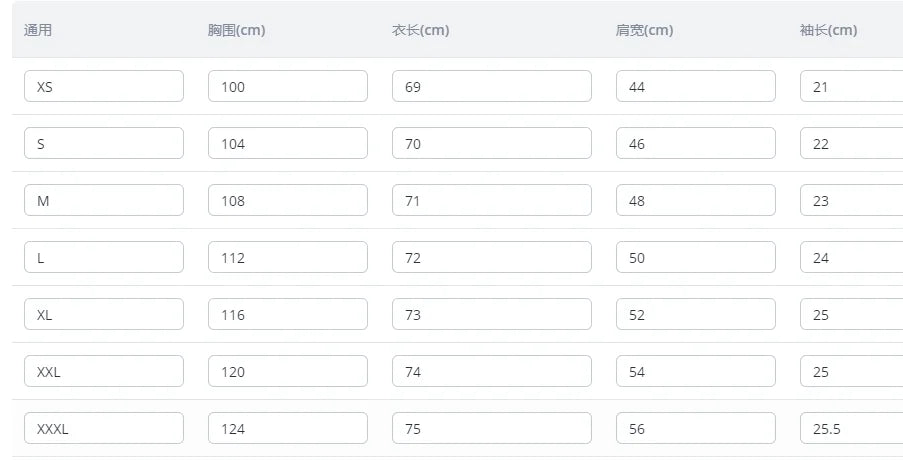Click garment length field showing 71
The height and width of the screenshot is (460, 903).
pos(491,200)
